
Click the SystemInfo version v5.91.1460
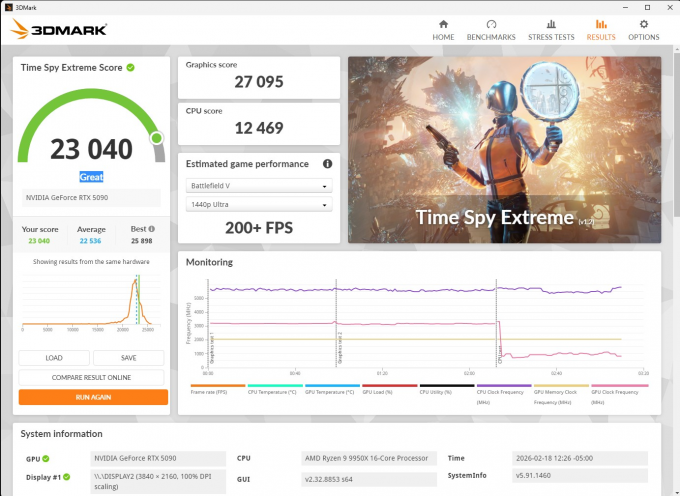click(x=580, y=476)
